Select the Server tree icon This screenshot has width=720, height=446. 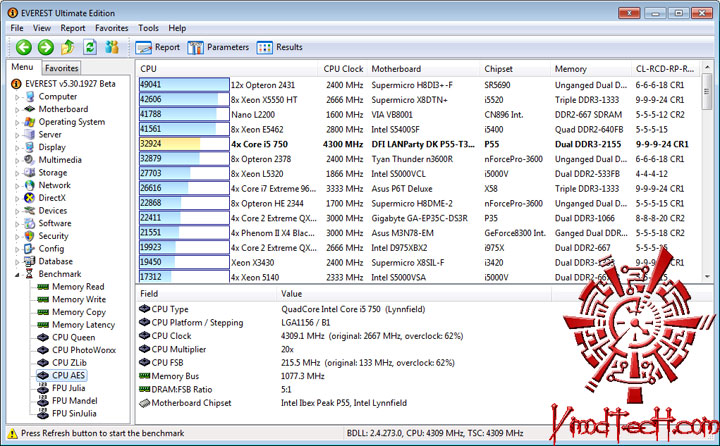pyautogui.click(x=30, y=135)
